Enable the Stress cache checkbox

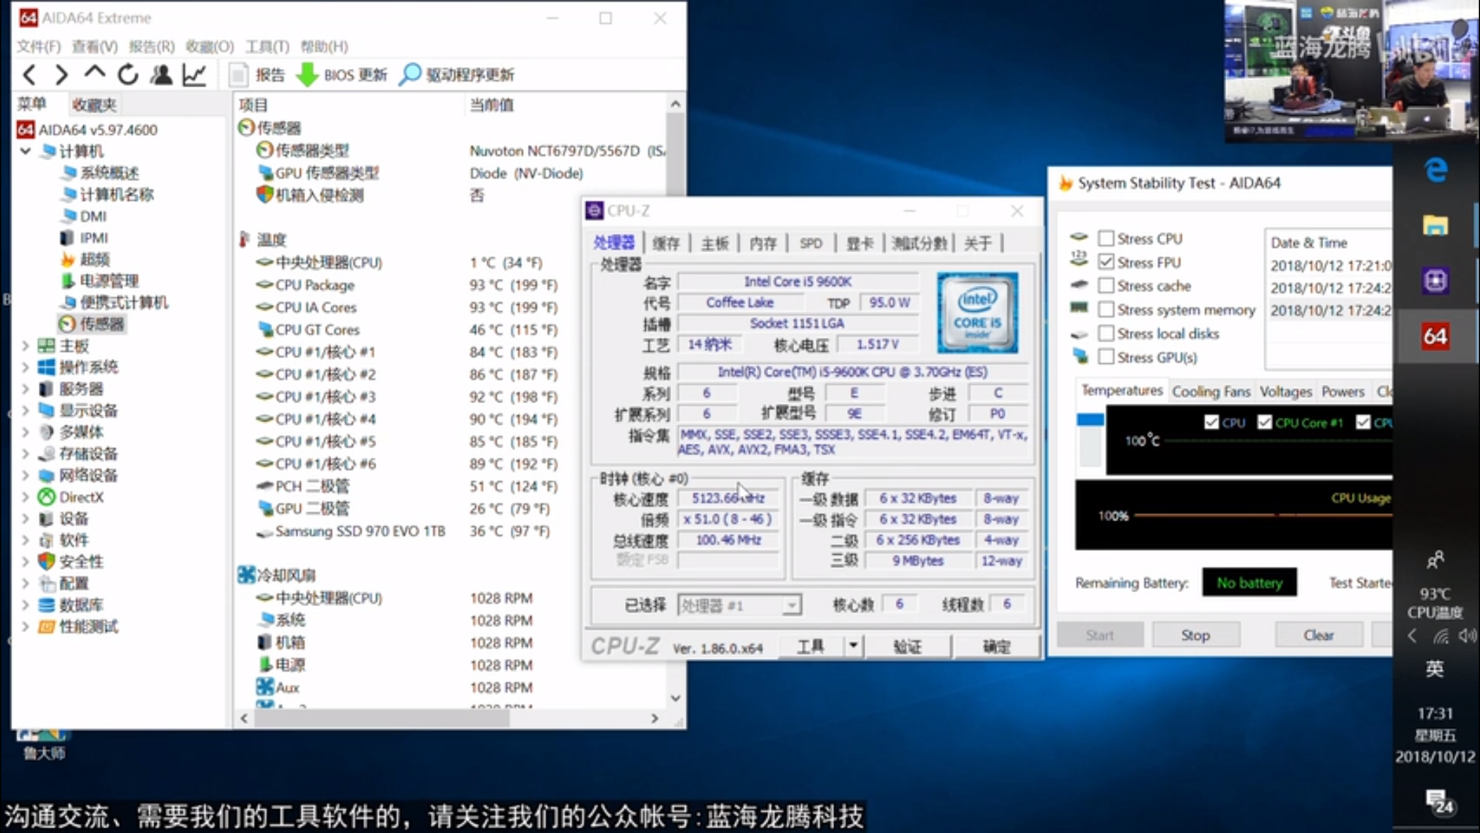[x=1106, y=286]
